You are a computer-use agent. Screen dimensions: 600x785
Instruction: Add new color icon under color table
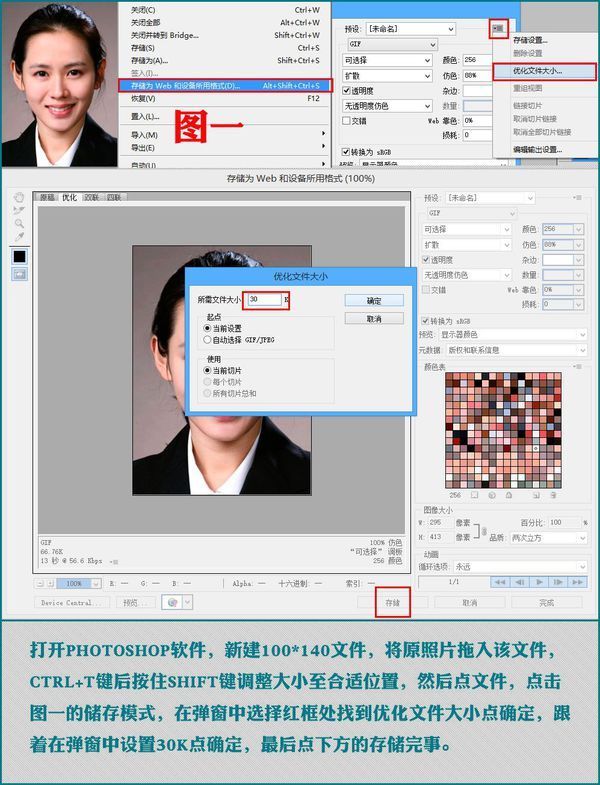pos(536,495)
